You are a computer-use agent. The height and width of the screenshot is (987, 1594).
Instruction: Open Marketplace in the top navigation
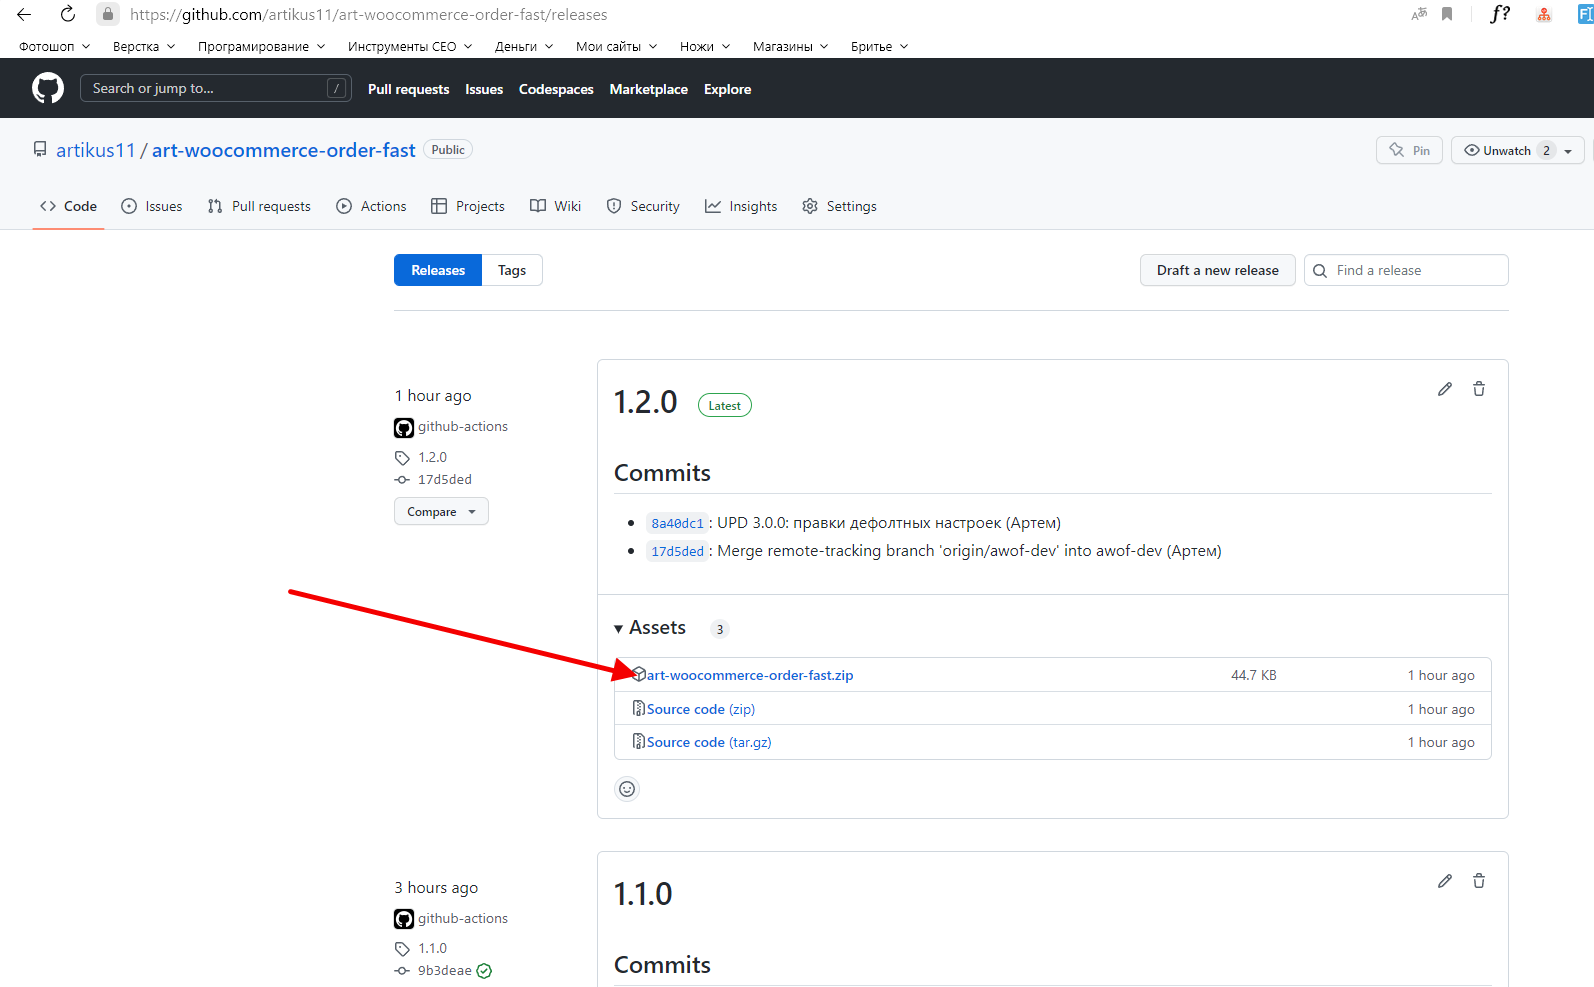pos(649,89)
